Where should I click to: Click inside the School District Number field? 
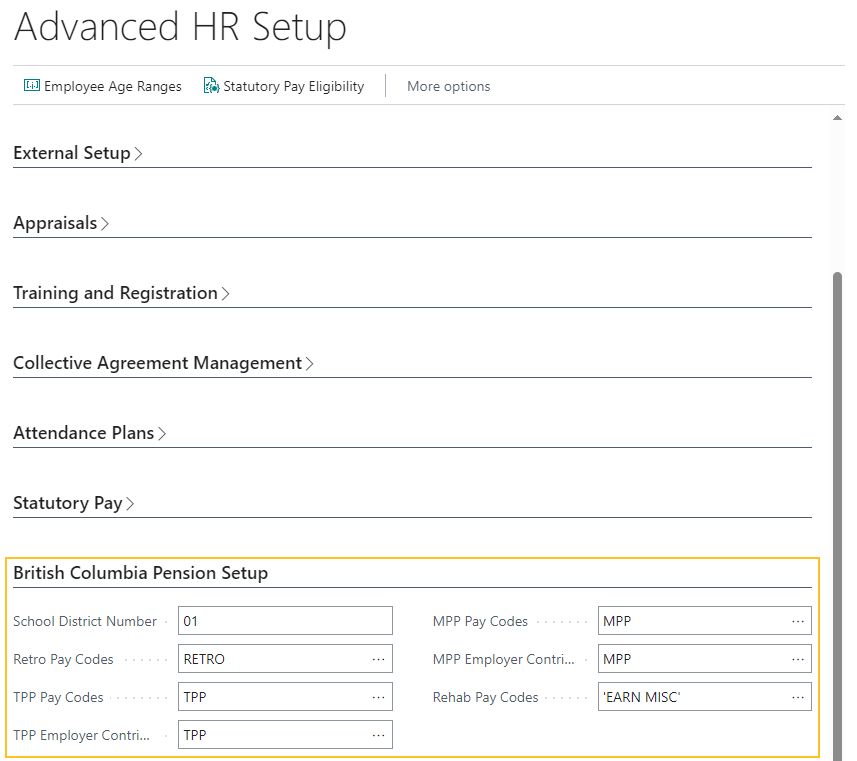click(x=285, y=620)
